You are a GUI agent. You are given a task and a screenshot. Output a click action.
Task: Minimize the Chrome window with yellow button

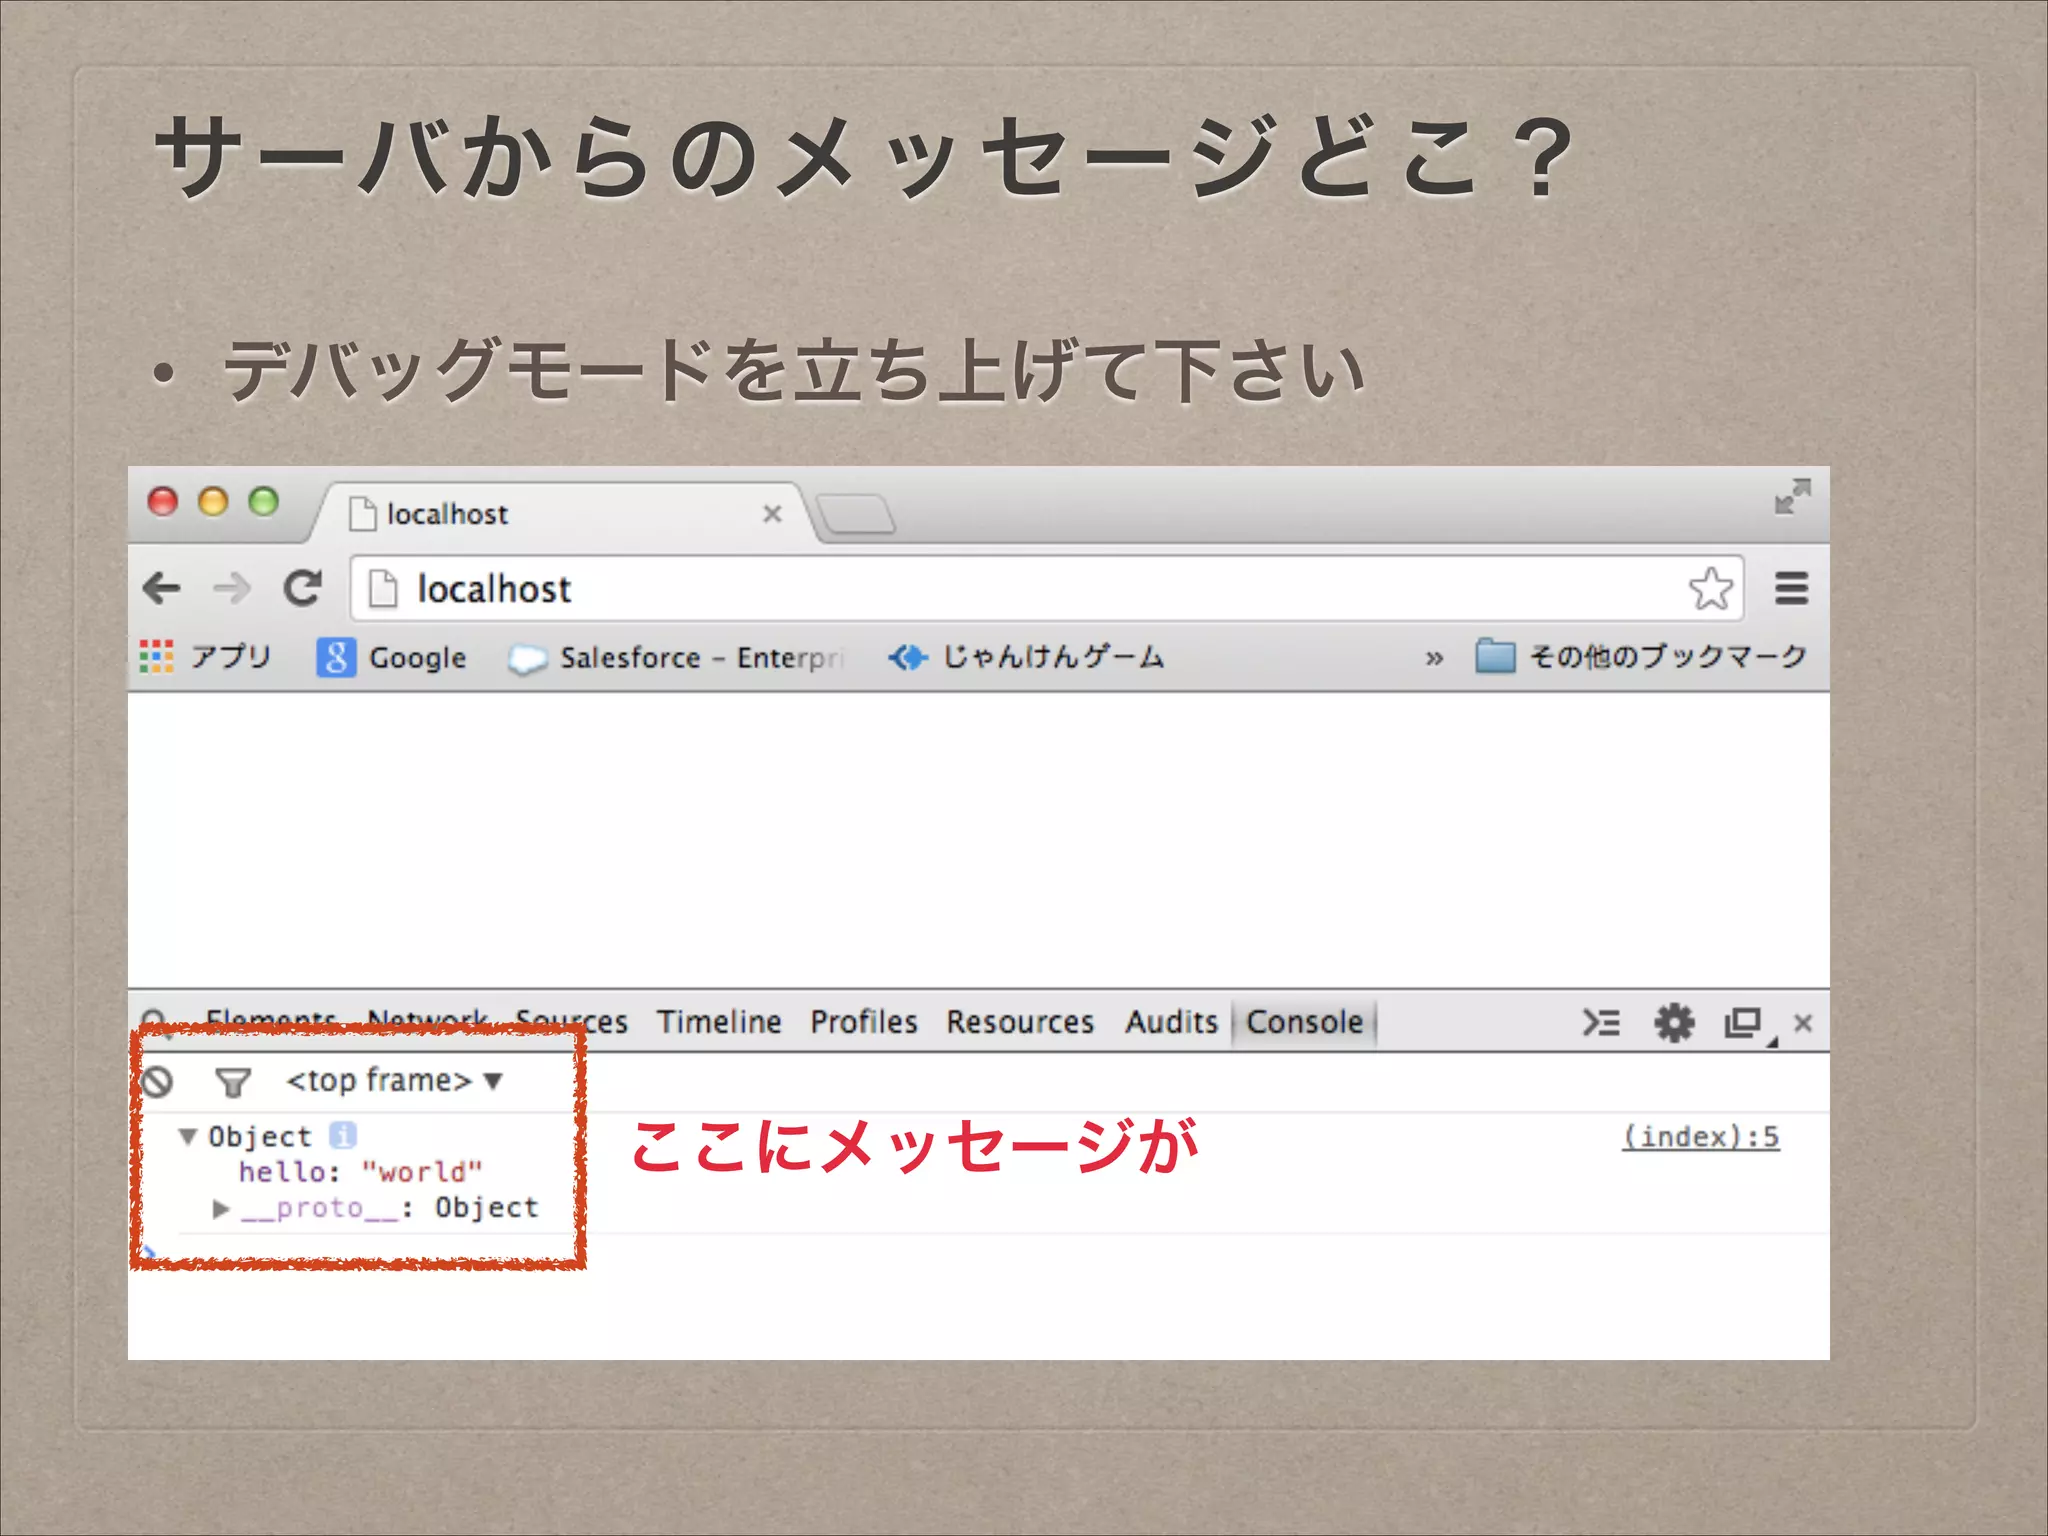tap(213, 501)
